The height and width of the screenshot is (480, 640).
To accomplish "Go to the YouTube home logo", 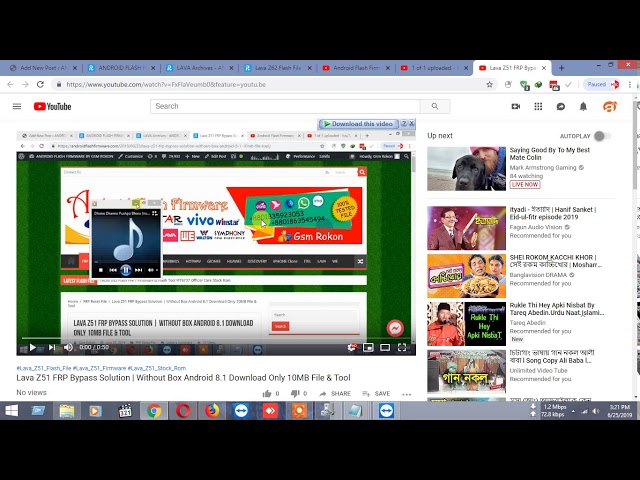I will pyautogui.click(x=52, y=107).
